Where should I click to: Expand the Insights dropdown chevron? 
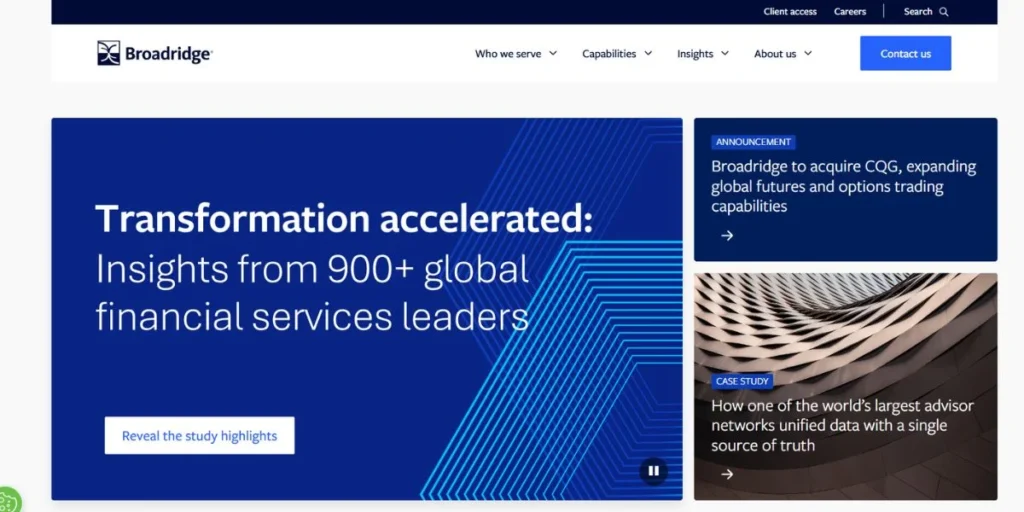tap(725, 54)
